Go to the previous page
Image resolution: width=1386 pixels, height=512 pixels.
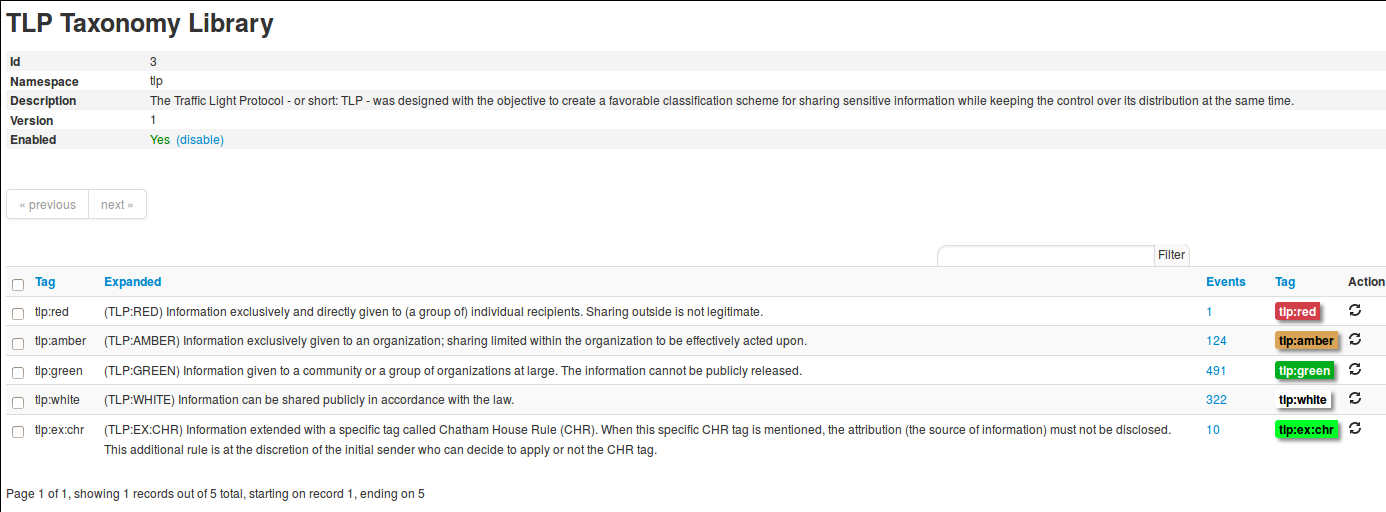point(48,205)
